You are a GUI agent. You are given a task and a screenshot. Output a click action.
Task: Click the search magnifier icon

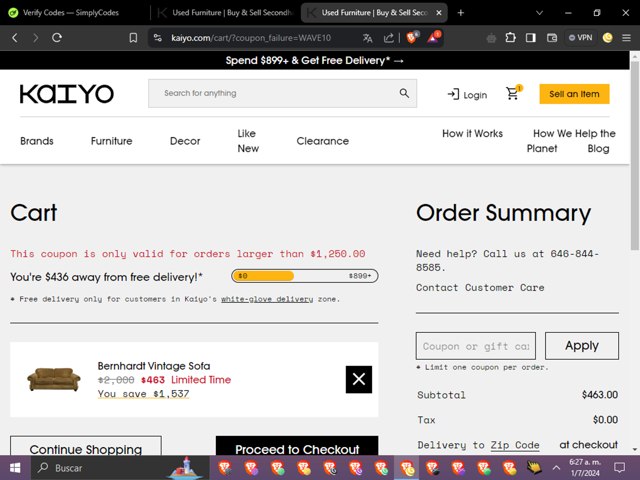tap(404, 93)
